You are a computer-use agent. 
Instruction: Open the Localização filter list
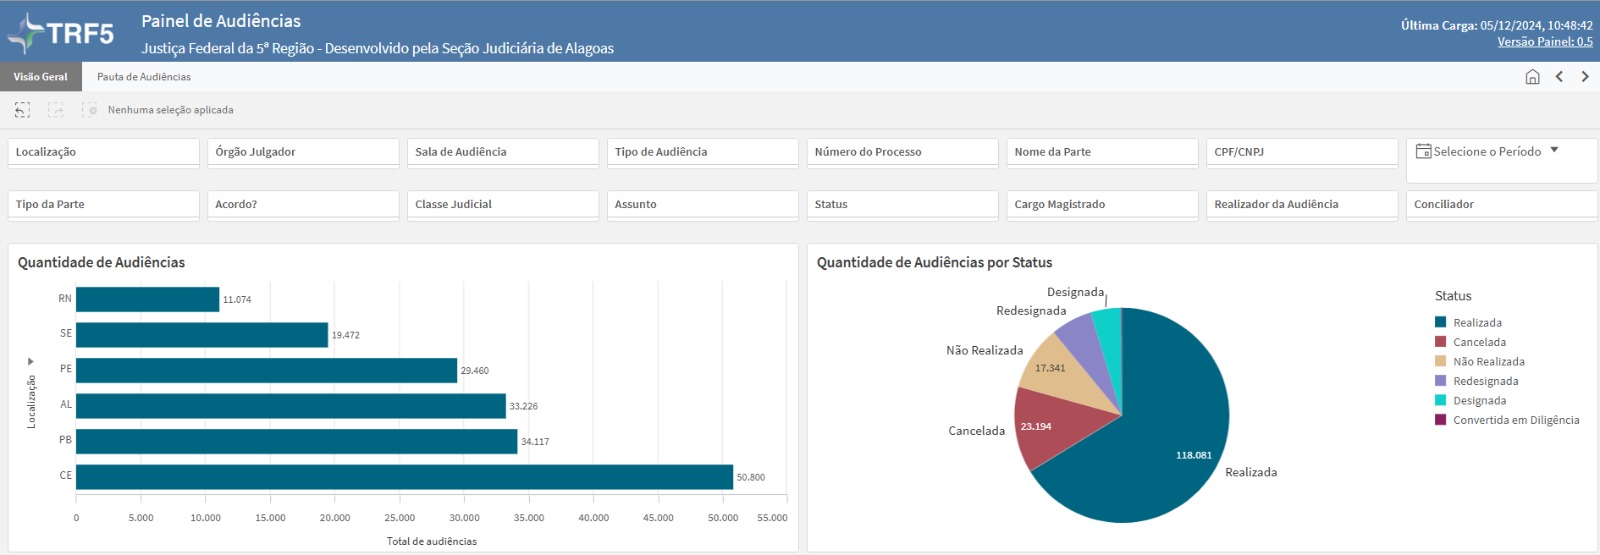pyautogui.click(x=104, y=152)
